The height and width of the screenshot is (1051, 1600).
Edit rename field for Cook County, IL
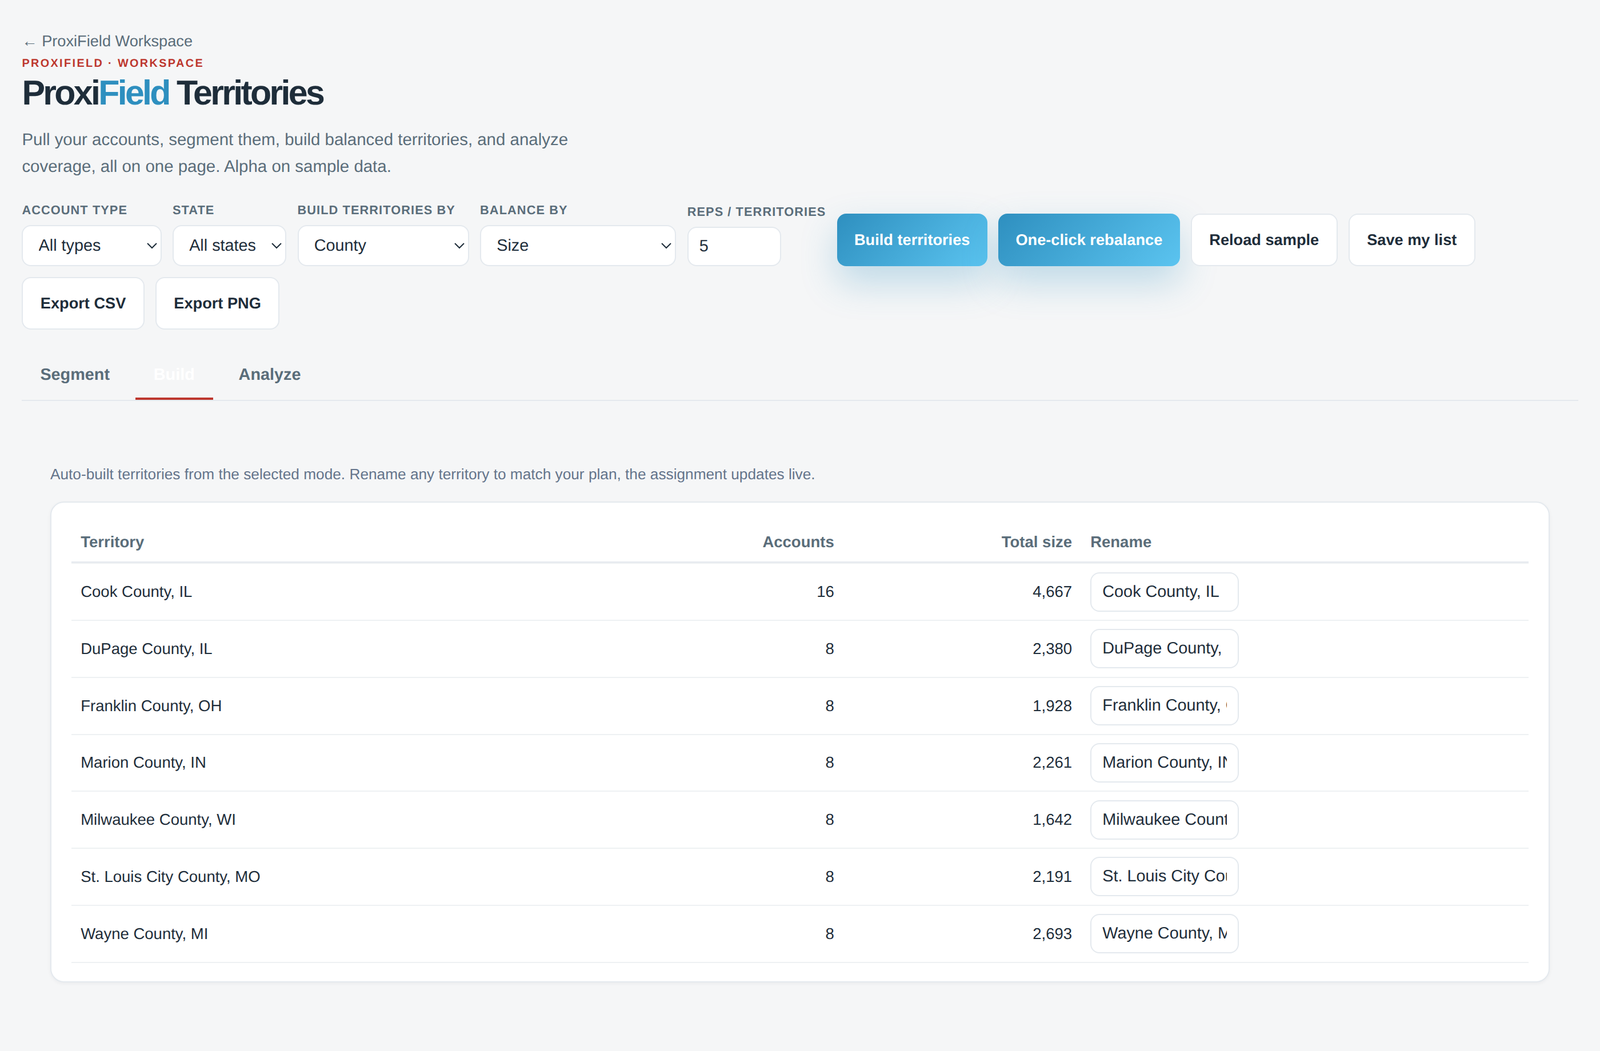coord(1164,592)
